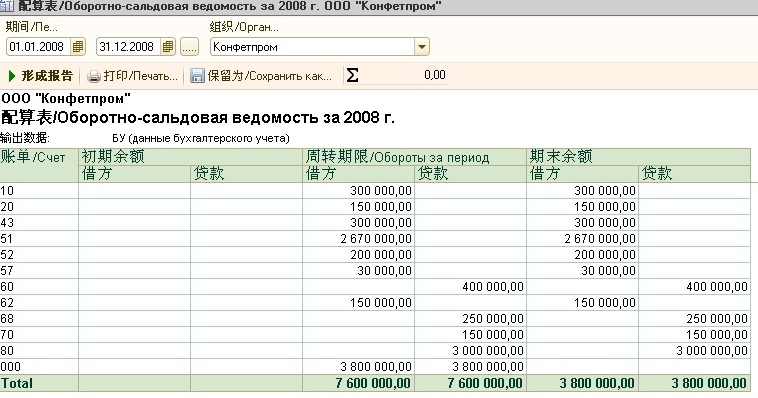The image size is (758, 398).
Task: Click turnover credit 3 800 000,00 for account 000
Action: point(488,366)
